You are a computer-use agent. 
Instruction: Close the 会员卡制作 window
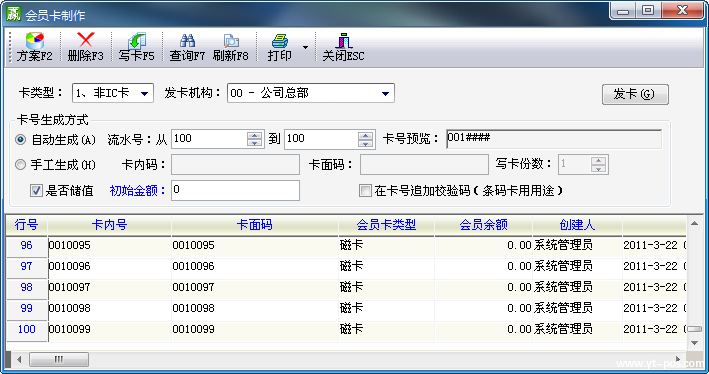[682, 11]
